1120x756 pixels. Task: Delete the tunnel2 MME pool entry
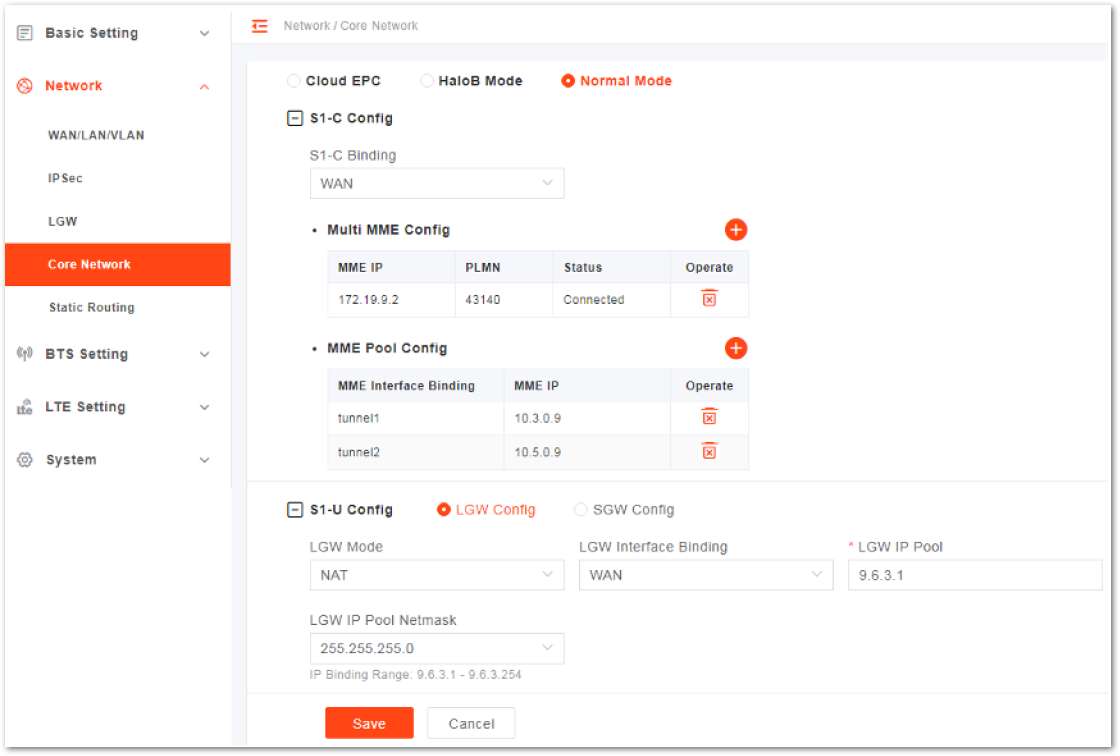point(709,452)
